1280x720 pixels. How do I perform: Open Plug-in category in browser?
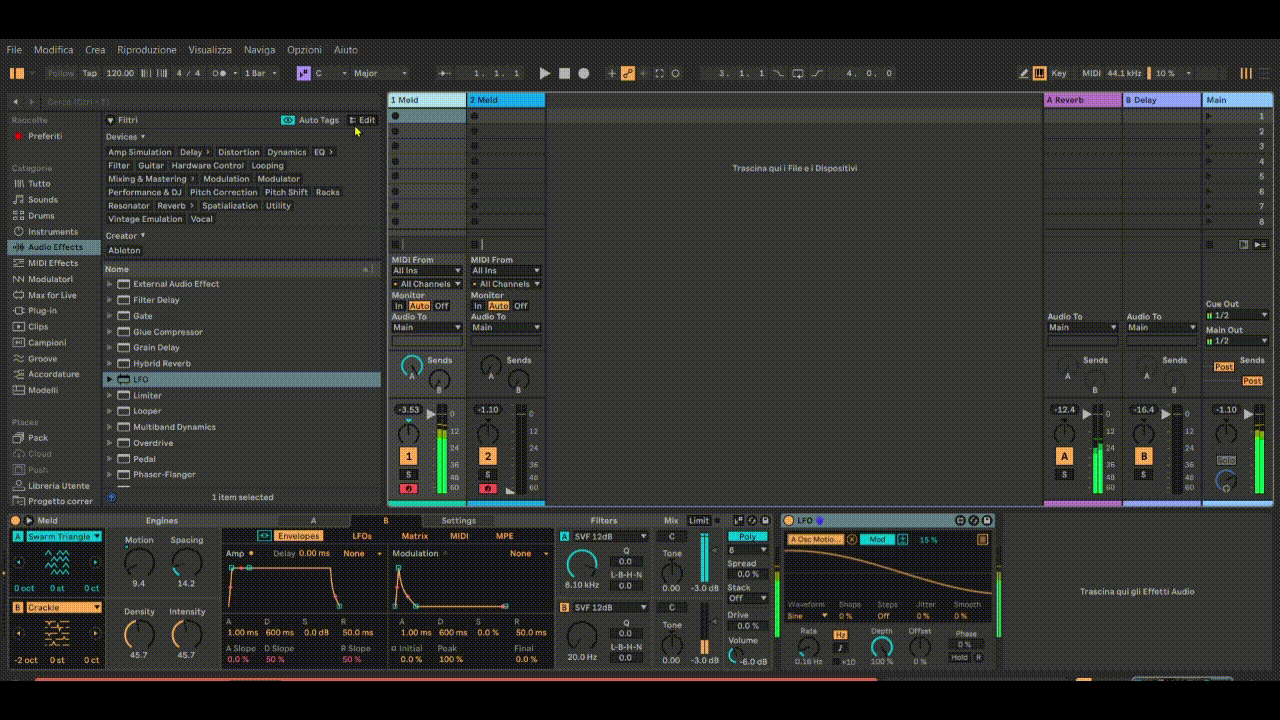(42, 310)
